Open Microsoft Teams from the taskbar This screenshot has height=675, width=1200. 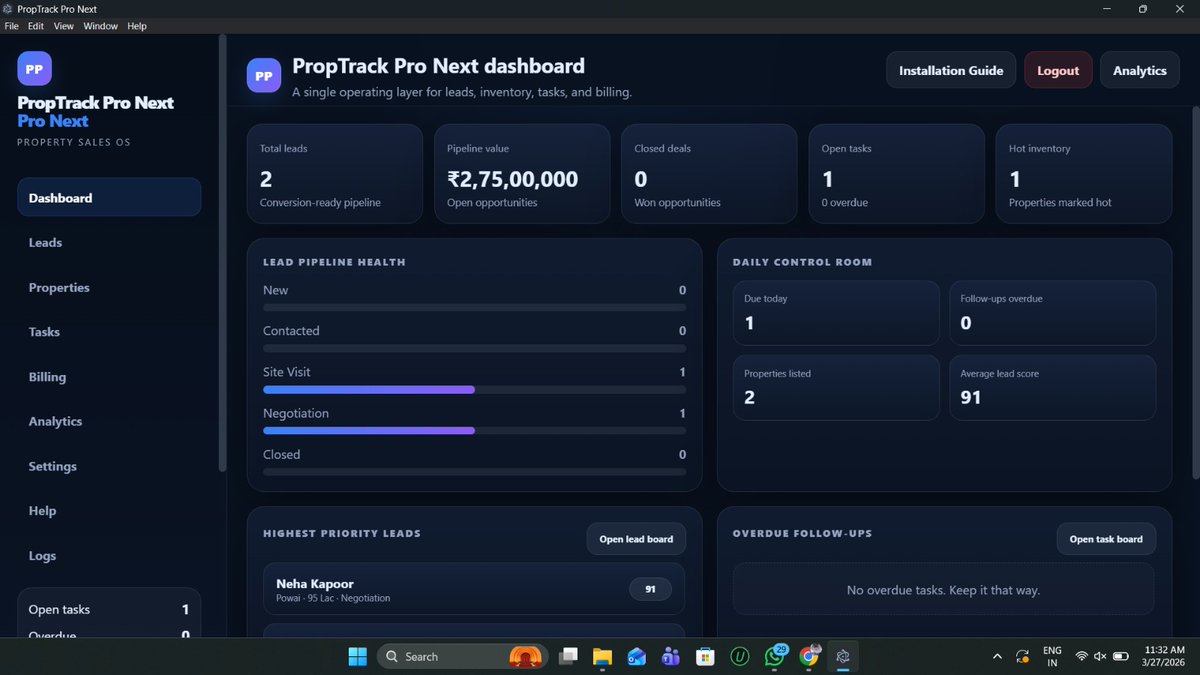point(671,656)
